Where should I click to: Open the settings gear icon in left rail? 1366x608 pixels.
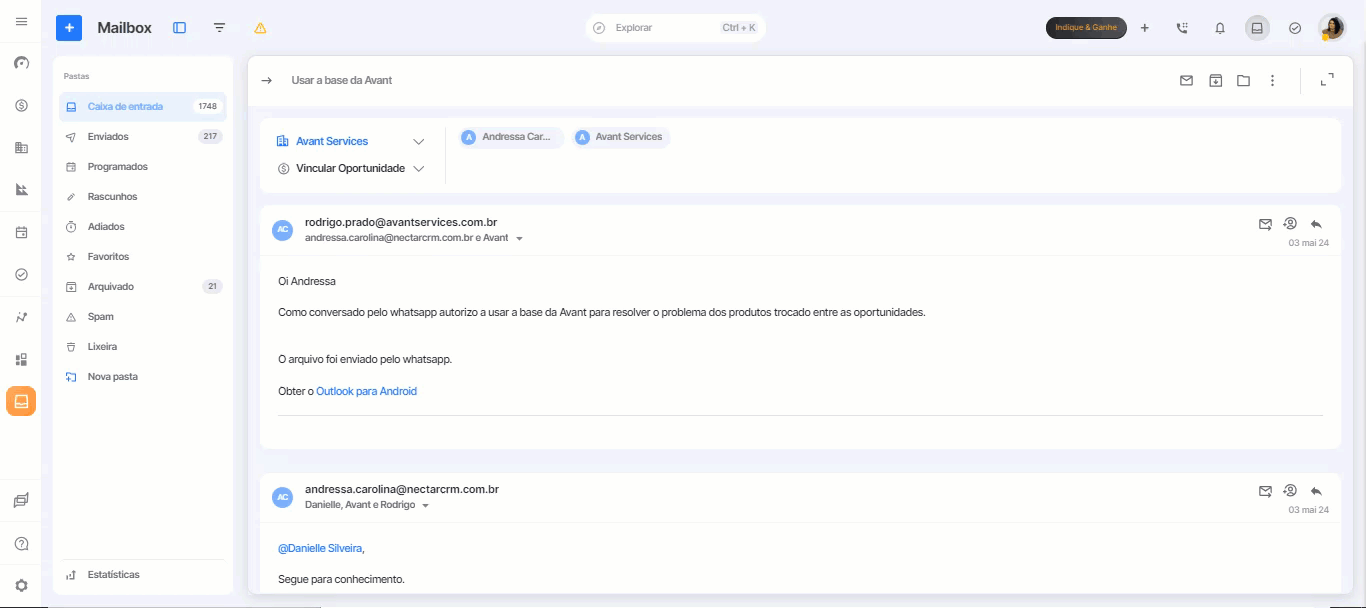click(21, 586)
